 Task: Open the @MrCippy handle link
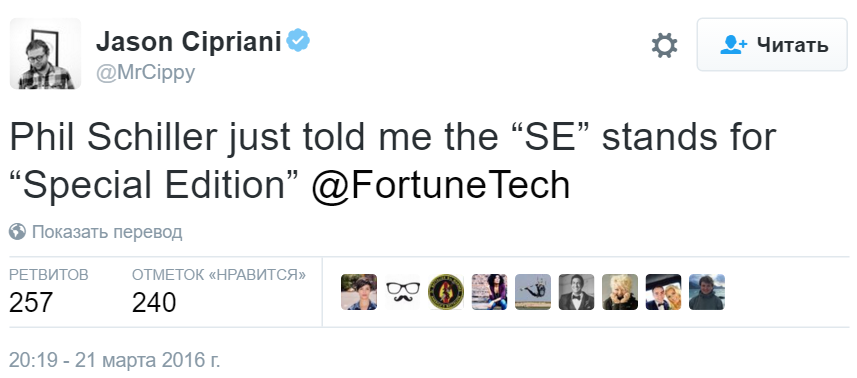click(145, 72)
